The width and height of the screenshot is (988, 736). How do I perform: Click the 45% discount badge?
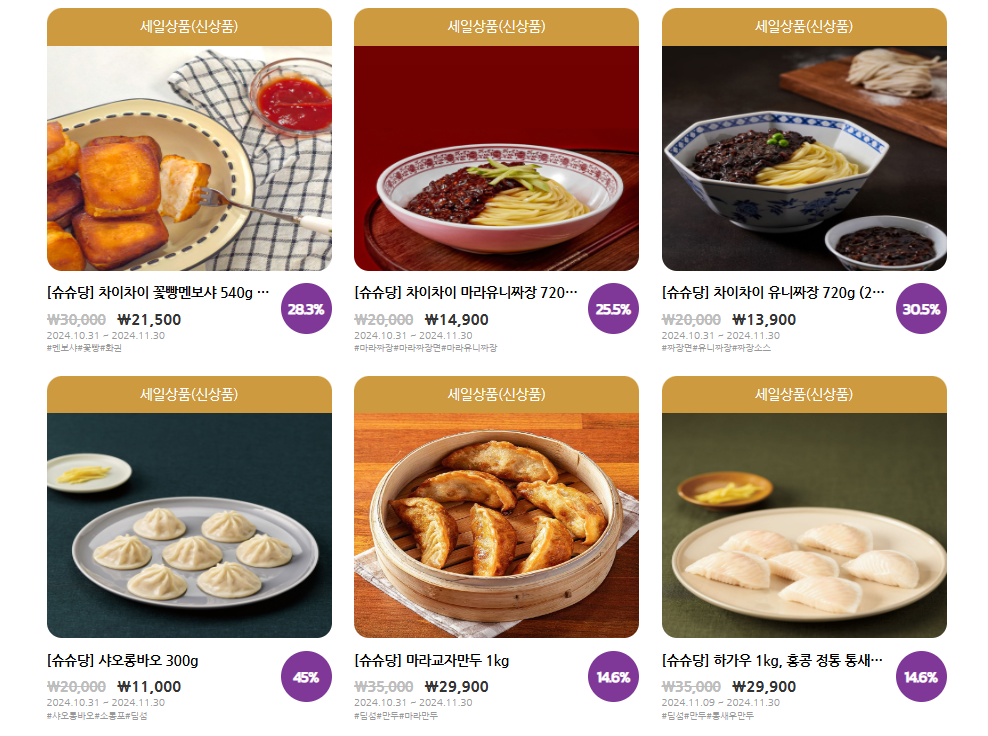(x=306, y=677)
